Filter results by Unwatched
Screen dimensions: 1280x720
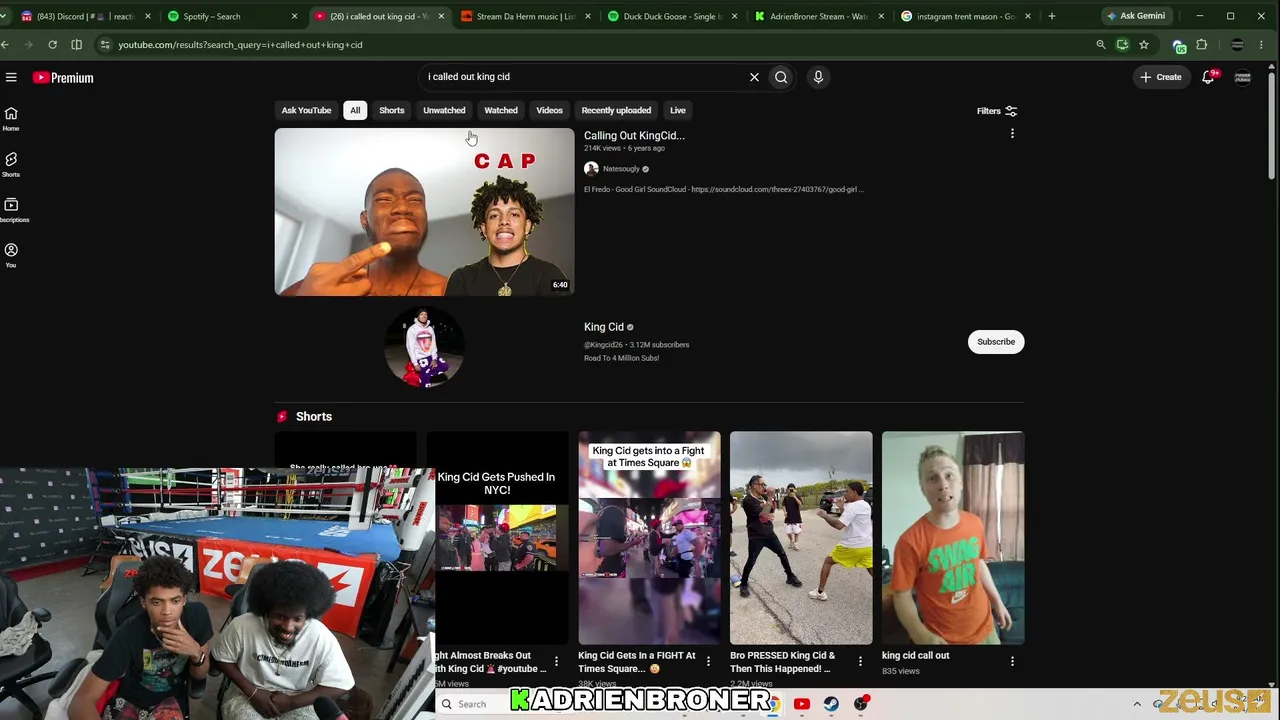coord(444,110)
